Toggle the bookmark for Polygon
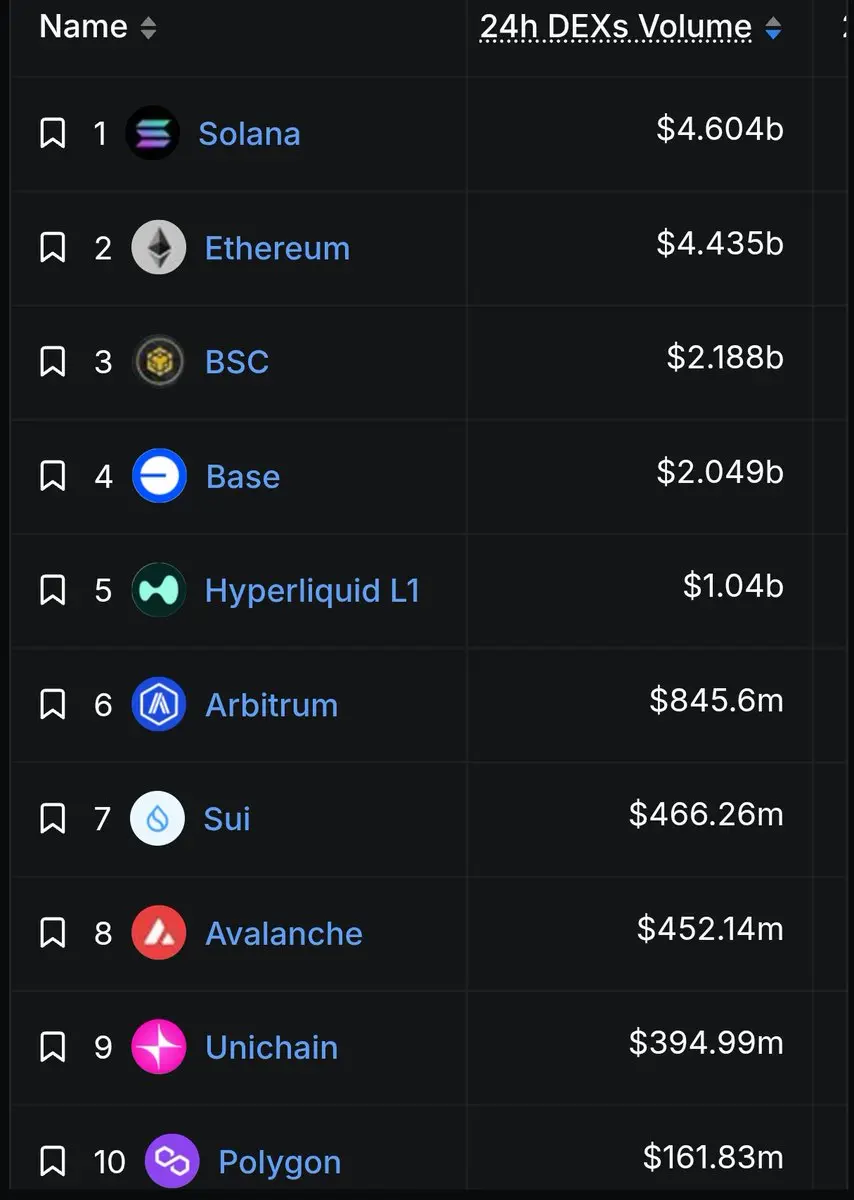 pyautogui.click(x=52, y=1161)
